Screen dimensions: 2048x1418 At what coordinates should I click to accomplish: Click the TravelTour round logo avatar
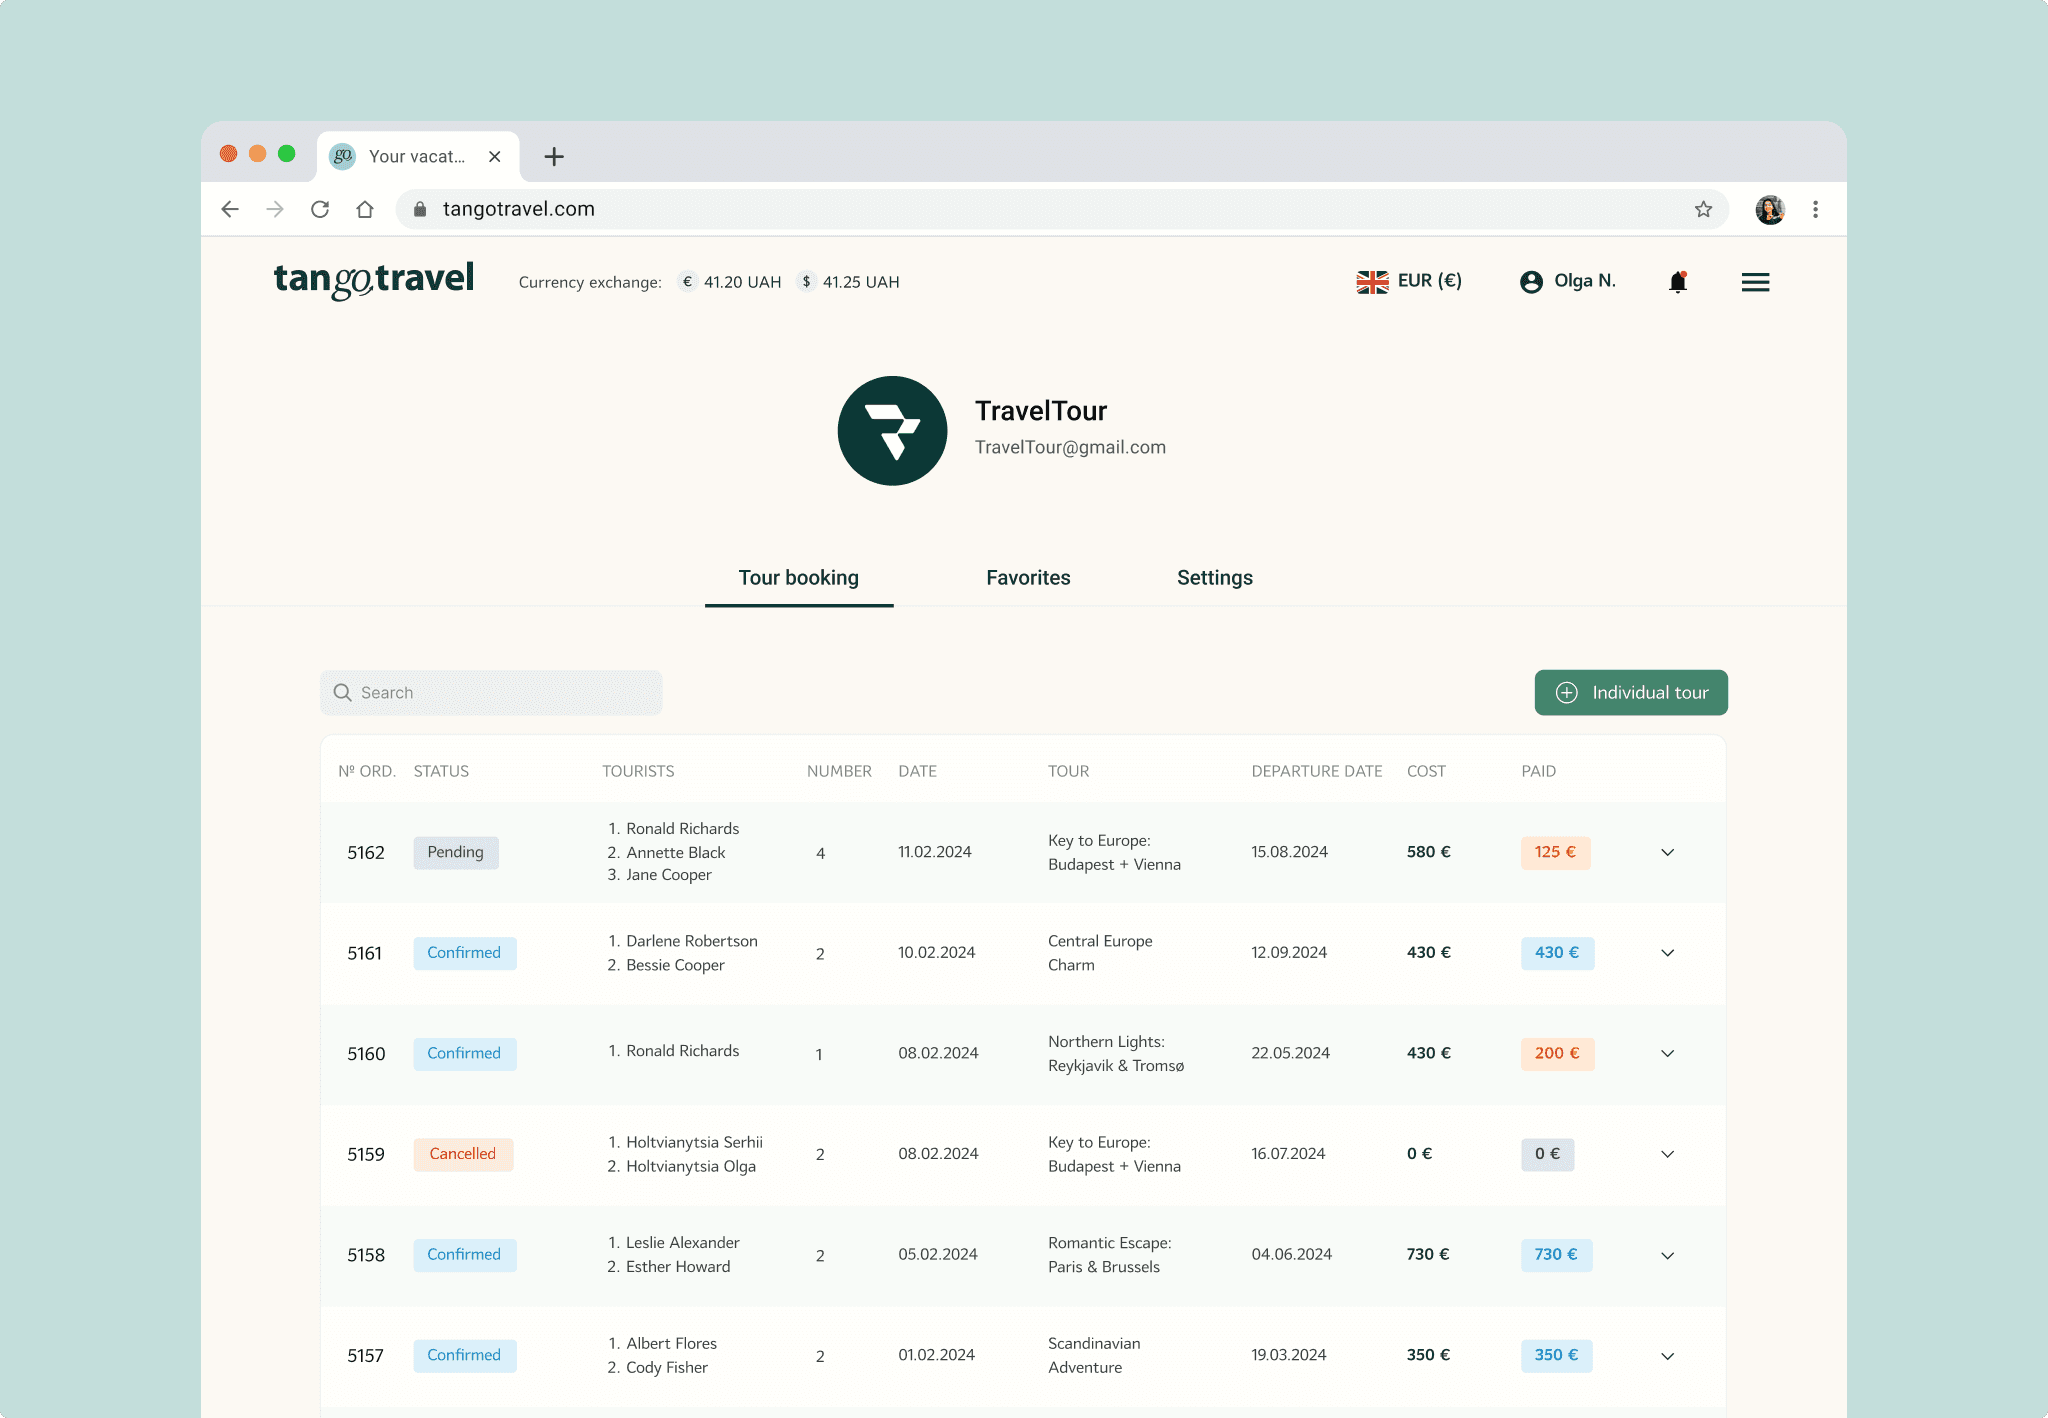tap(892, 431)
